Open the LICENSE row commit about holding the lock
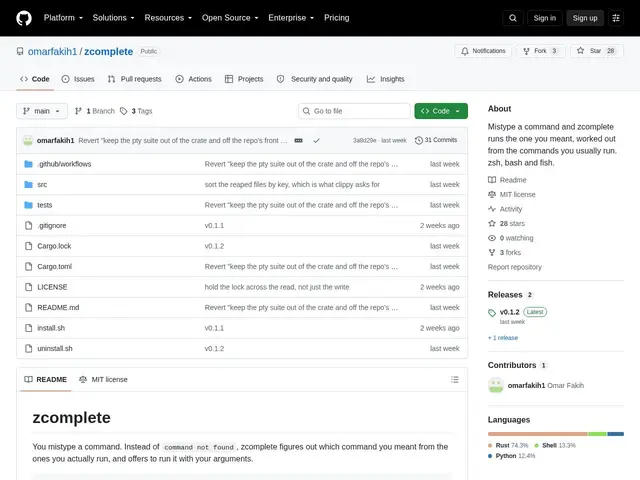Screen dimensions: 640x480 277,287
